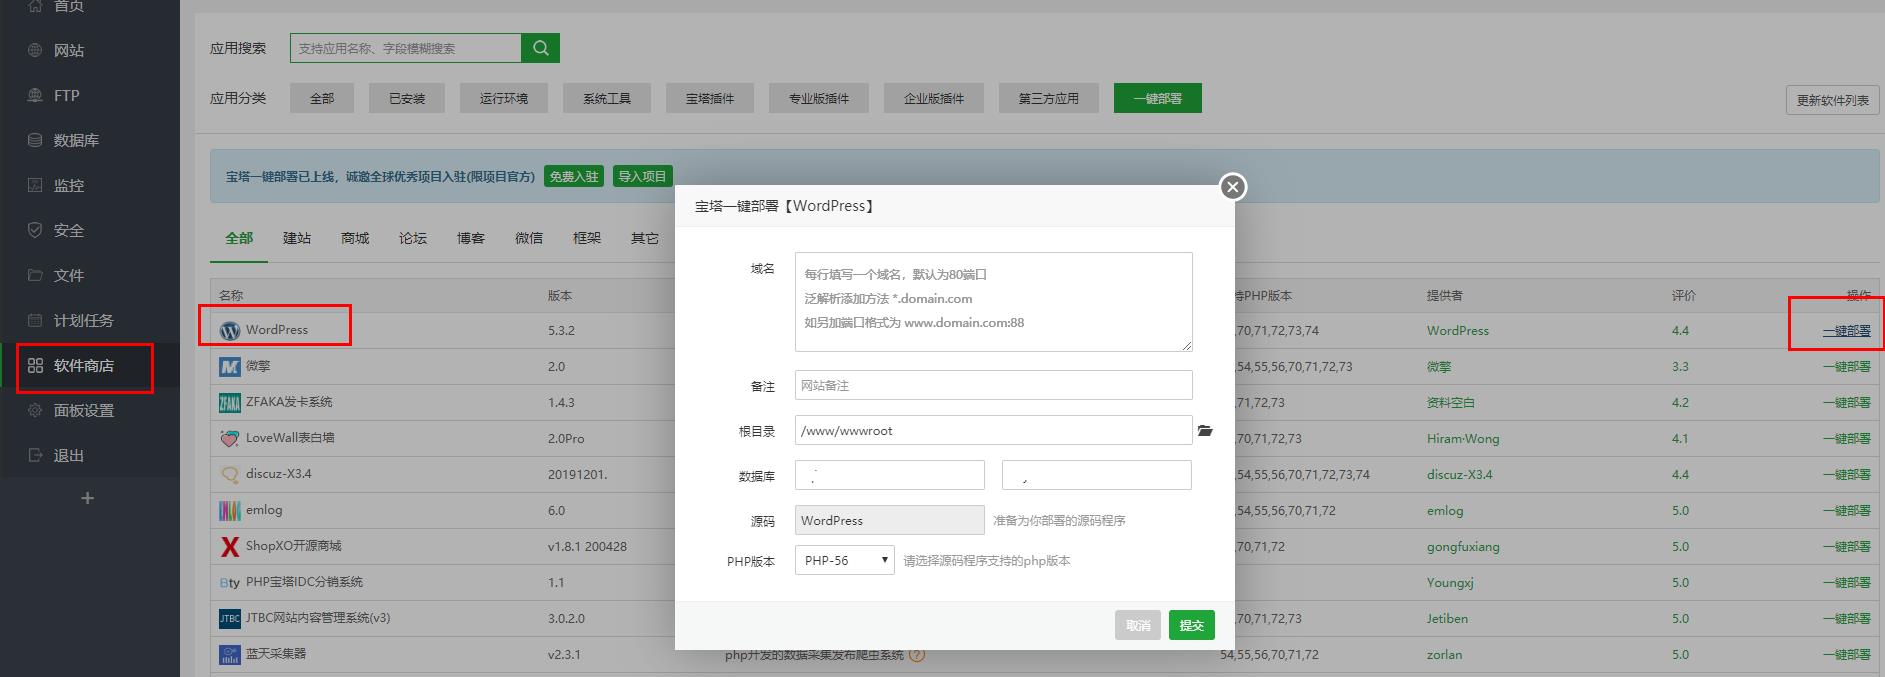Click 更新软件列表 button

pyautogui.click(x=1832, y=100)
